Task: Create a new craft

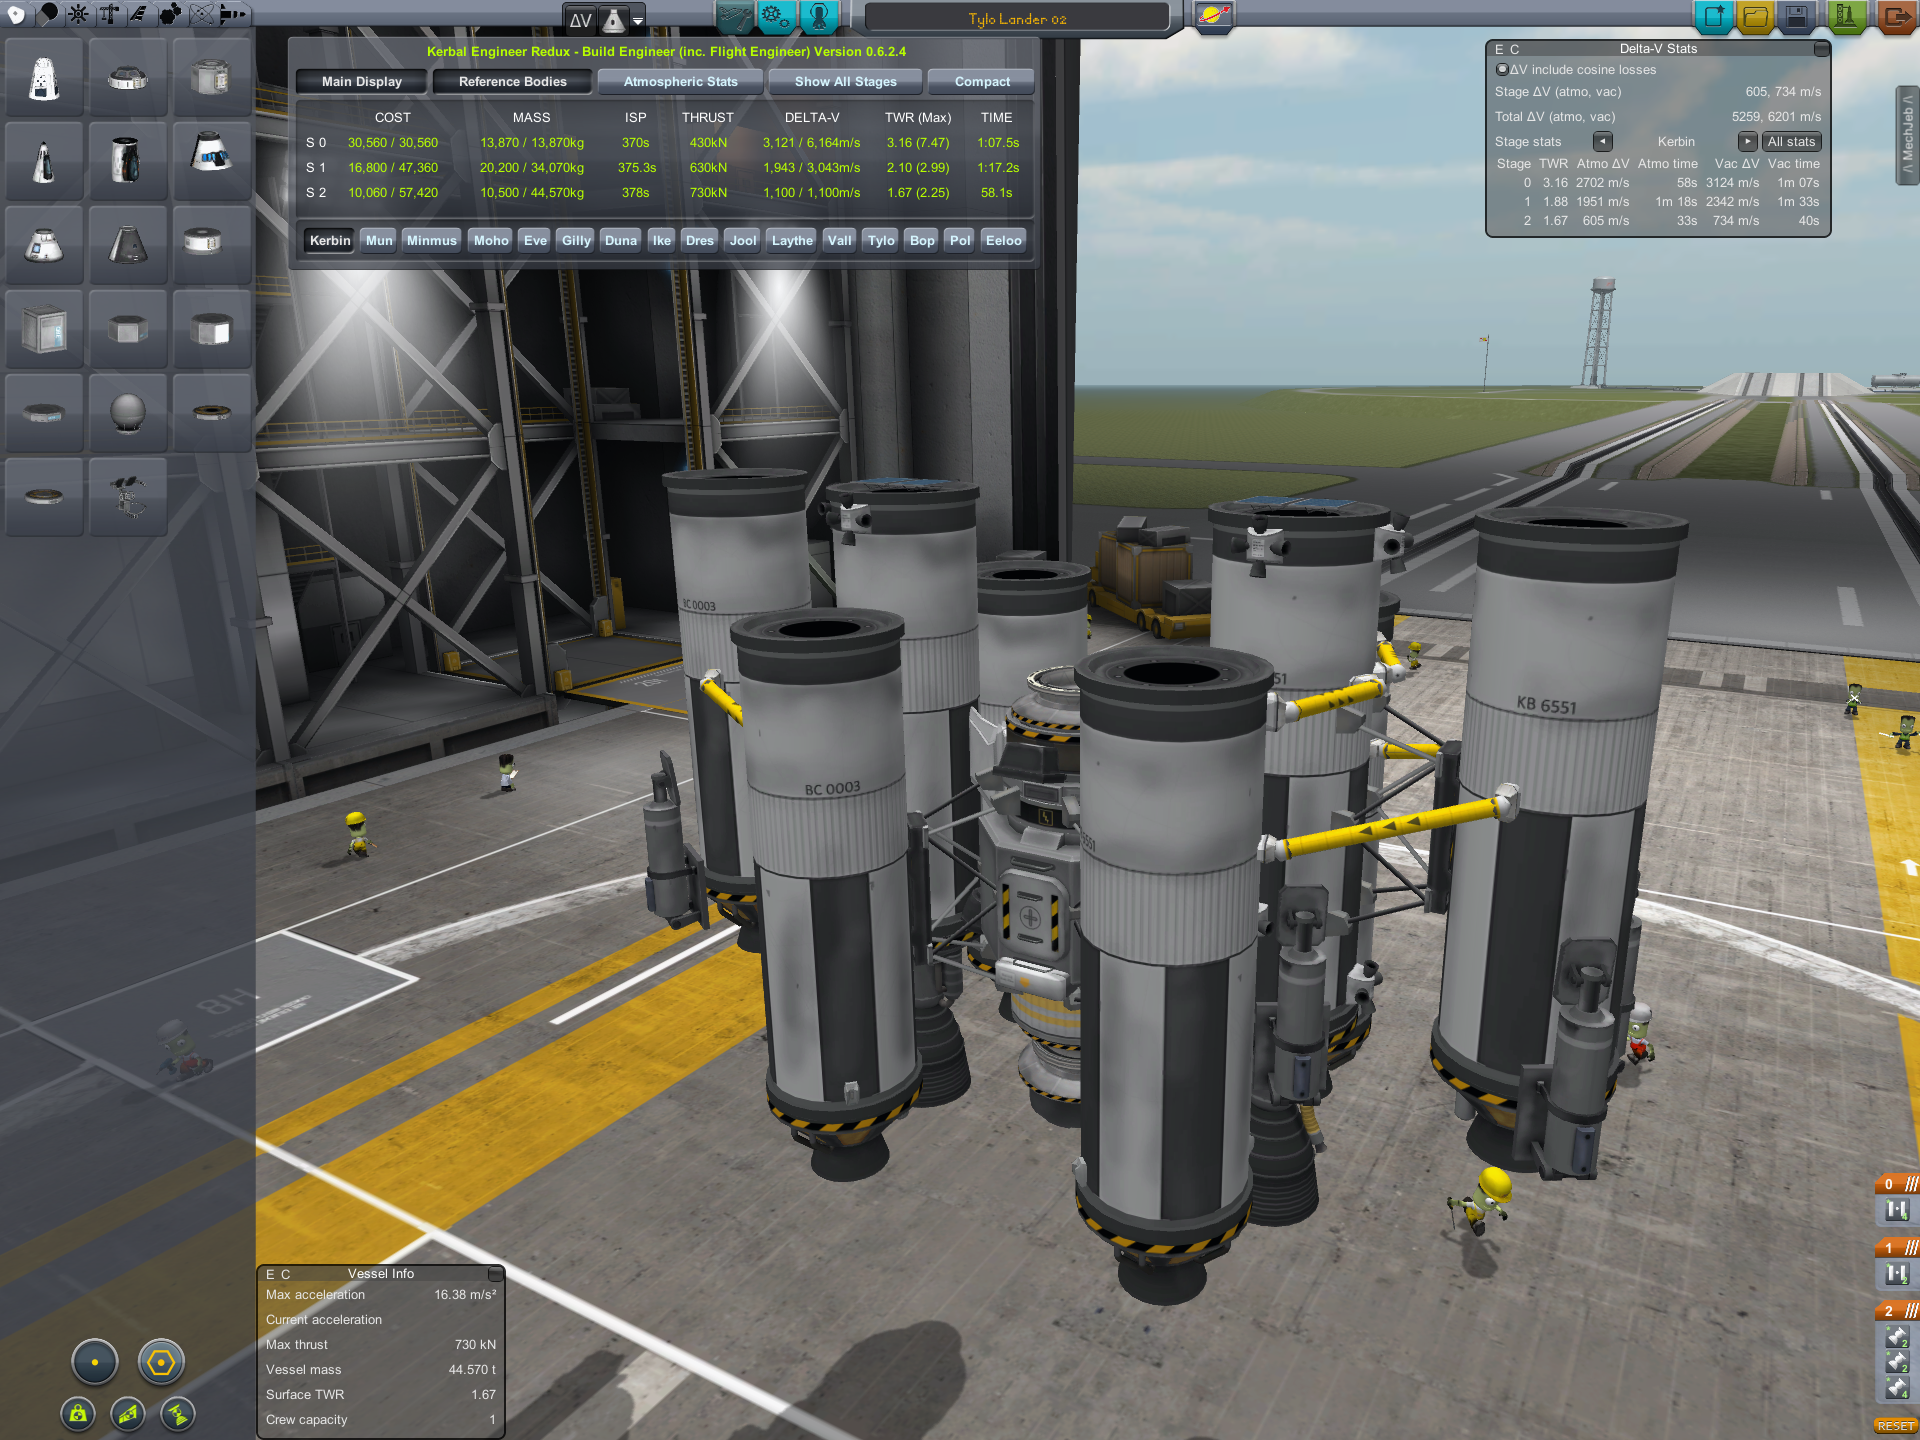Action: click(x=1714, y=16)
